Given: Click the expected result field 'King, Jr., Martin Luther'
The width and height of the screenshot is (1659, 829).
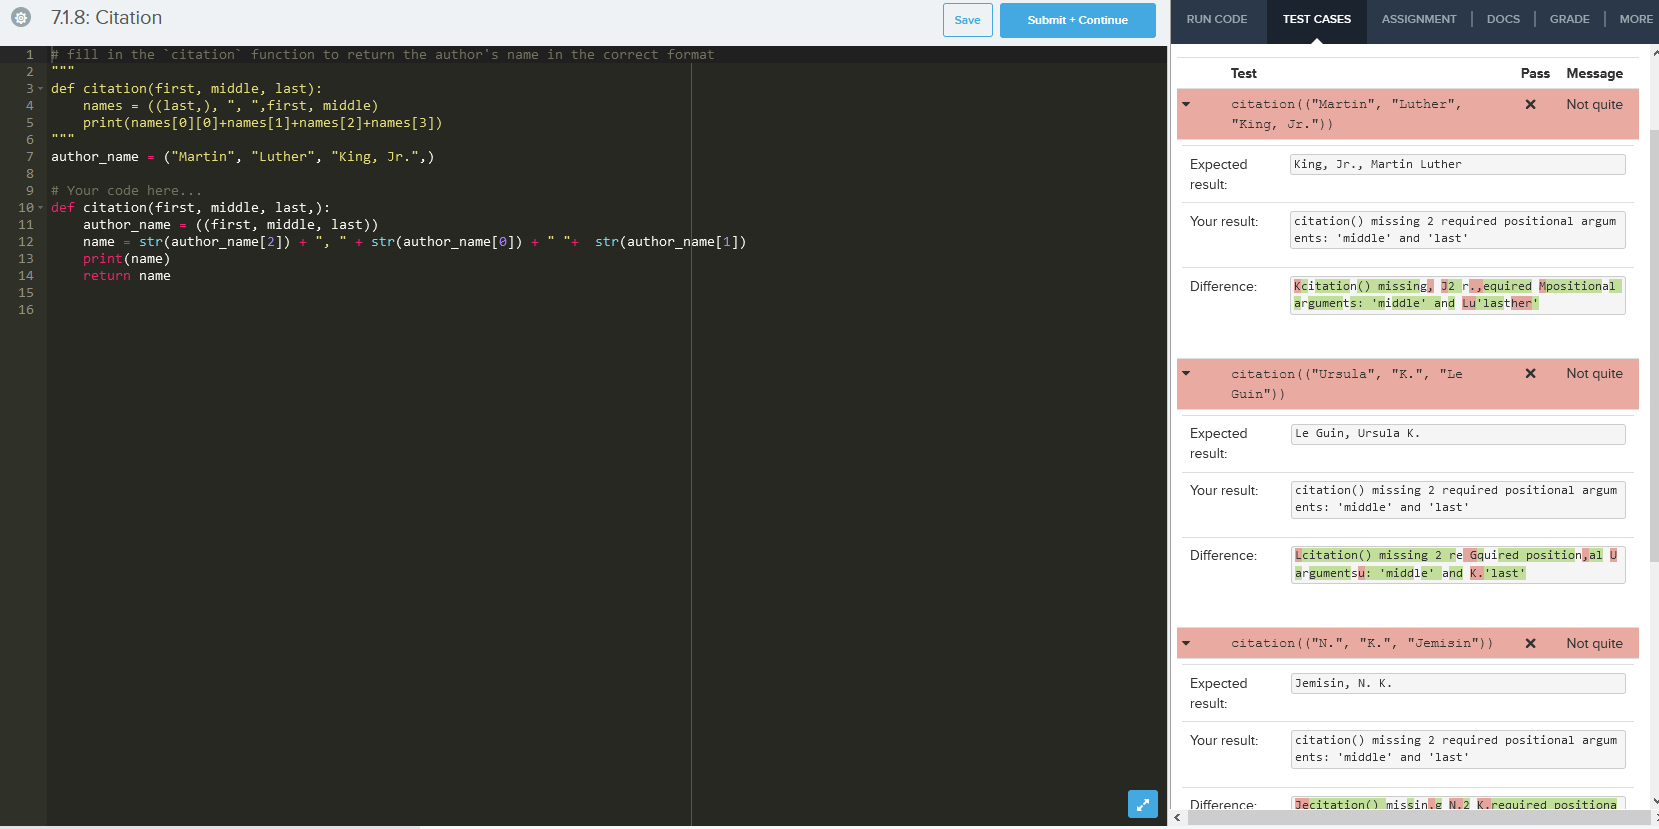Looking at the screenshot, I should pos(1457,164).
